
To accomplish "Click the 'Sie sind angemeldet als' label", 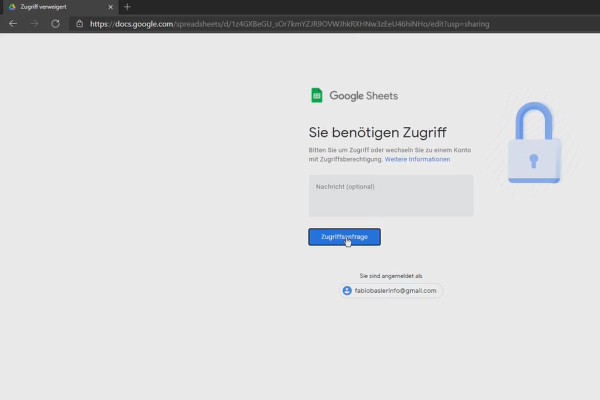I will (391, 276).
